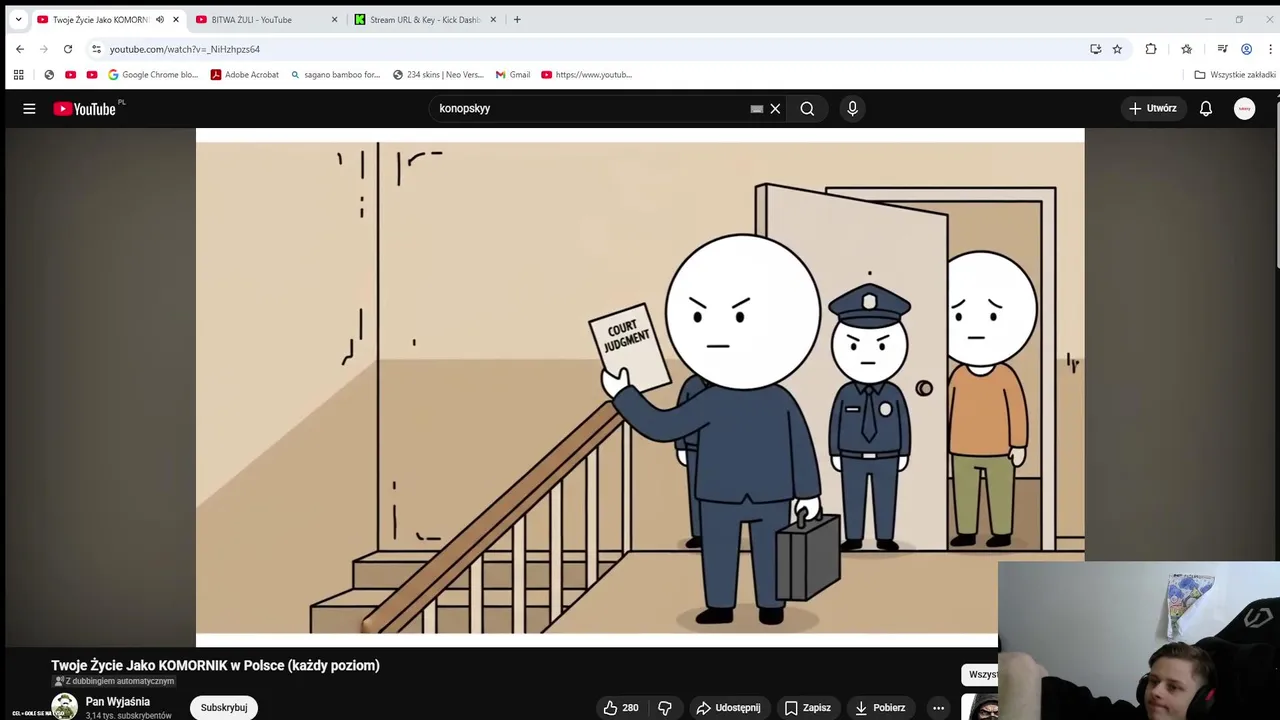
Task: Open media controls music icon
Action: coord(1222,49)
